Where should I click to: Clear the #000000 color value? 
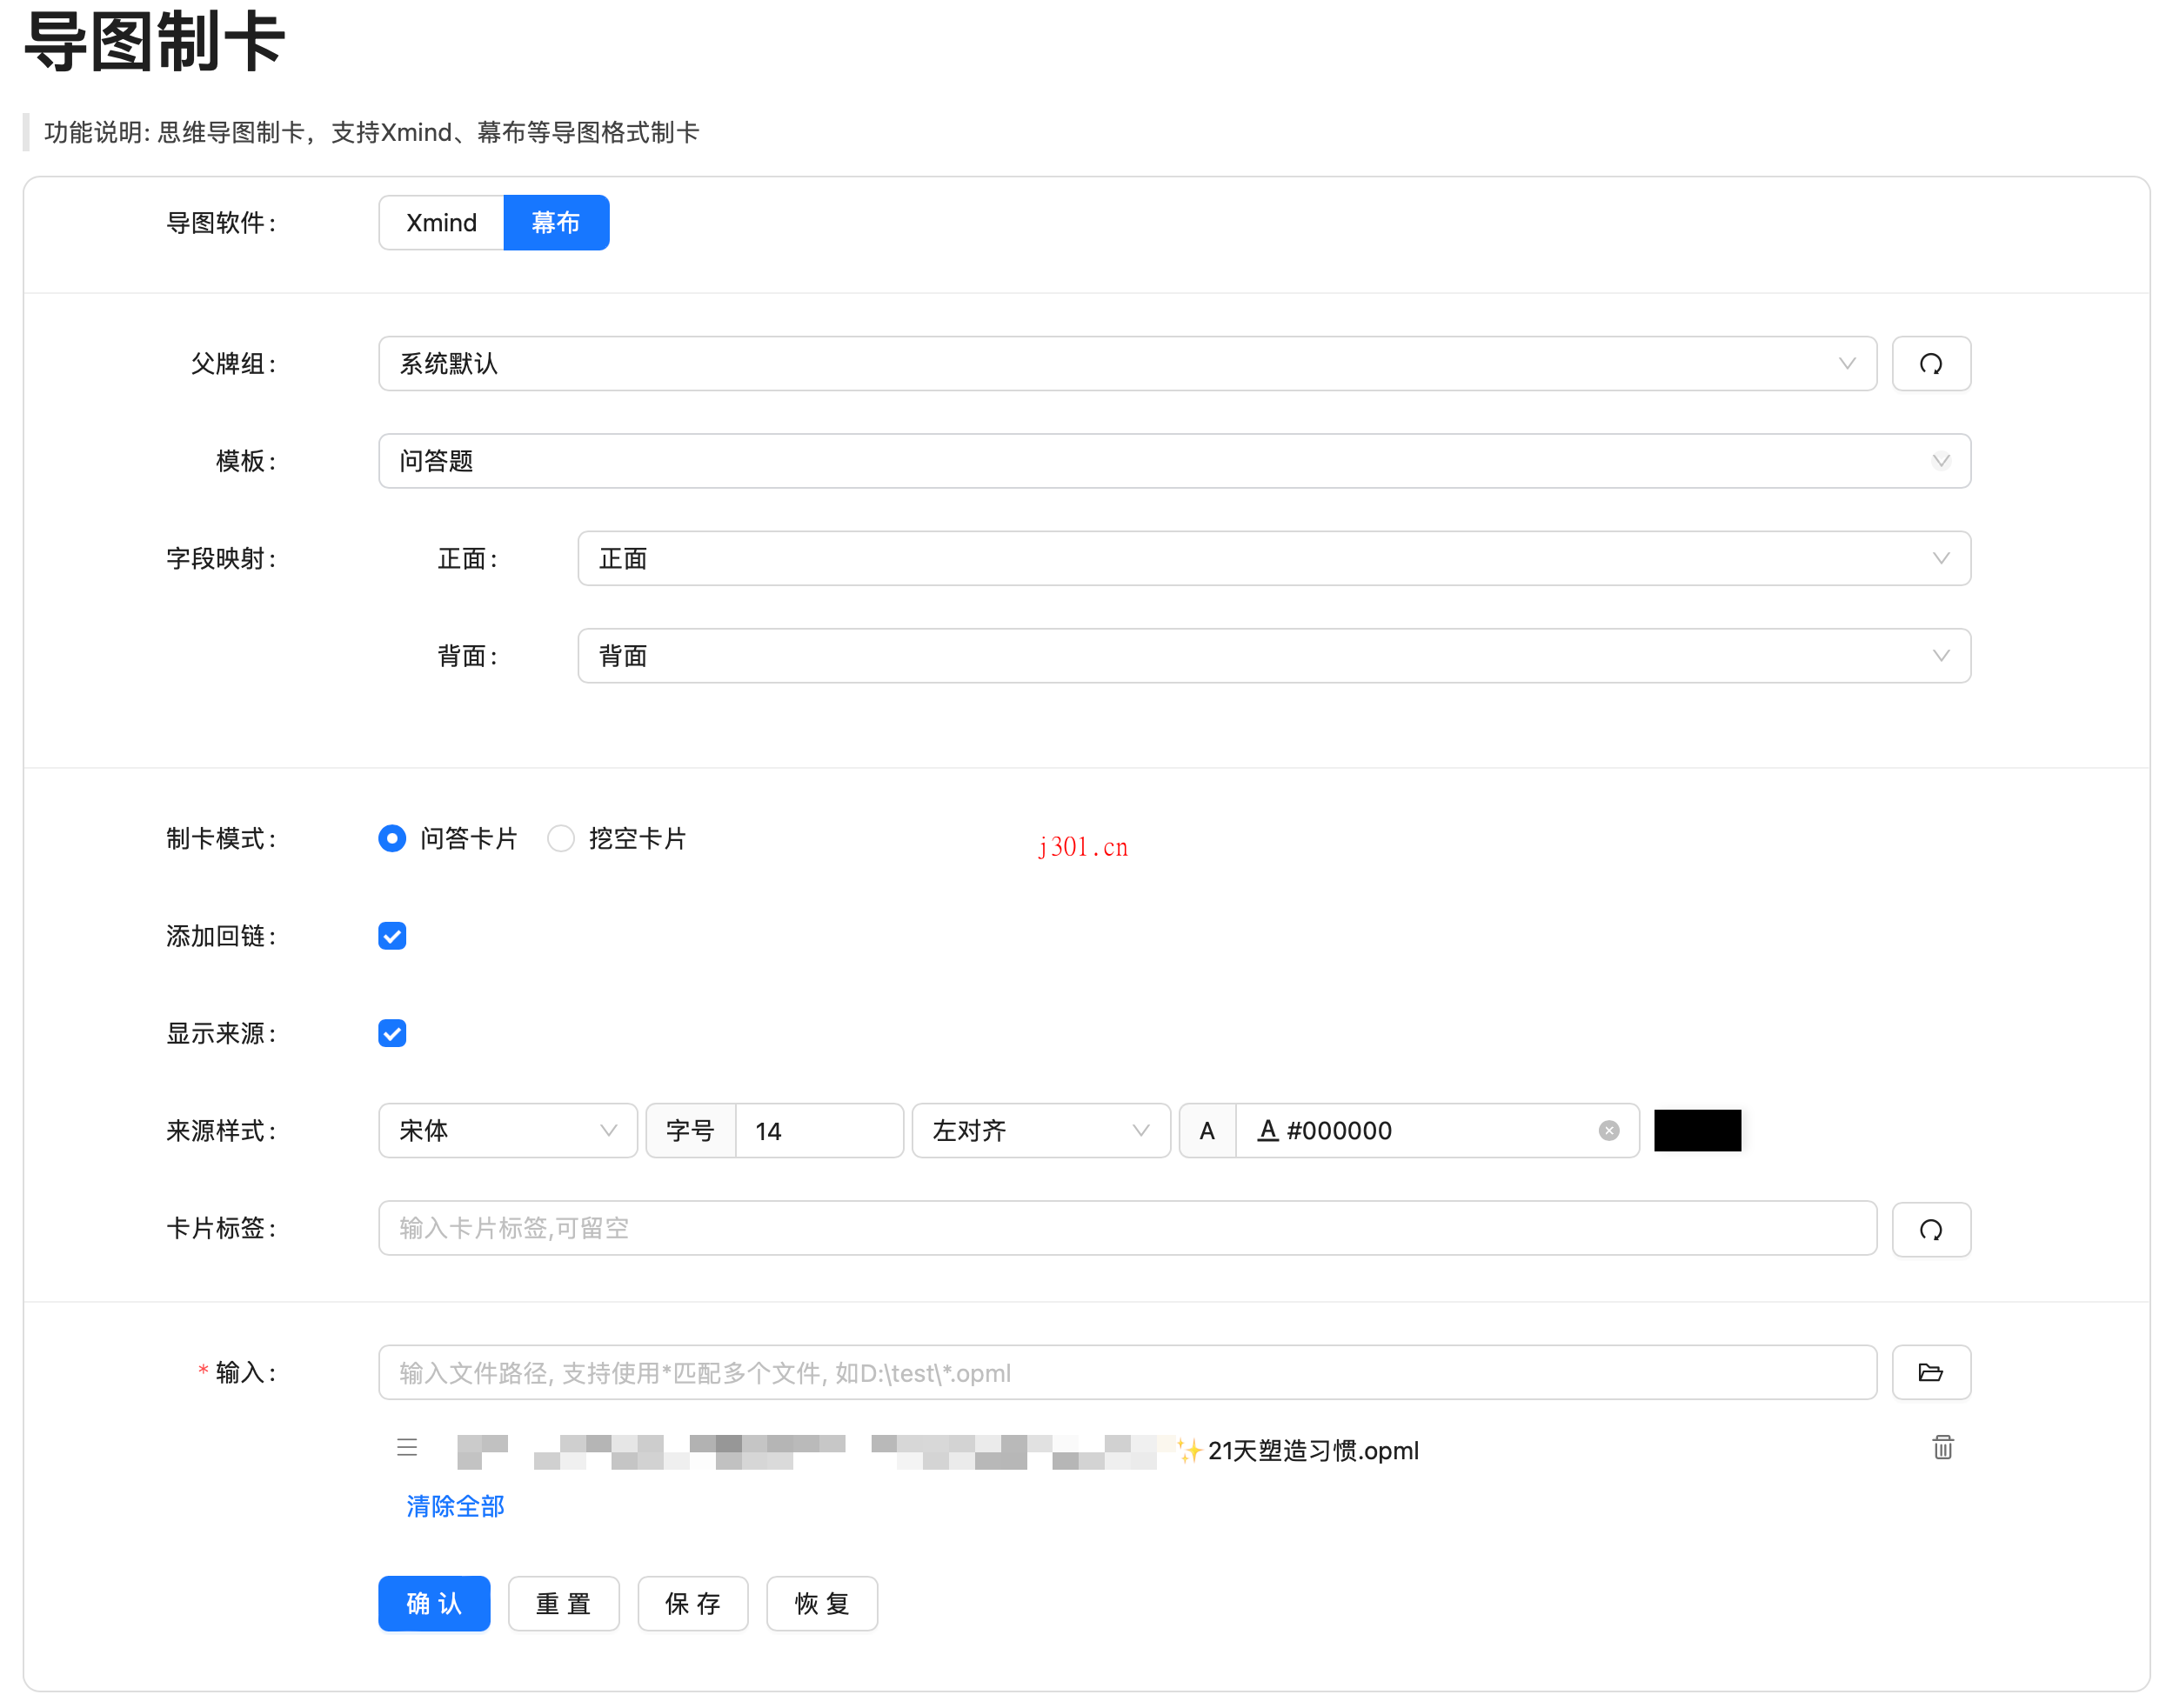click(1608, 1130)
